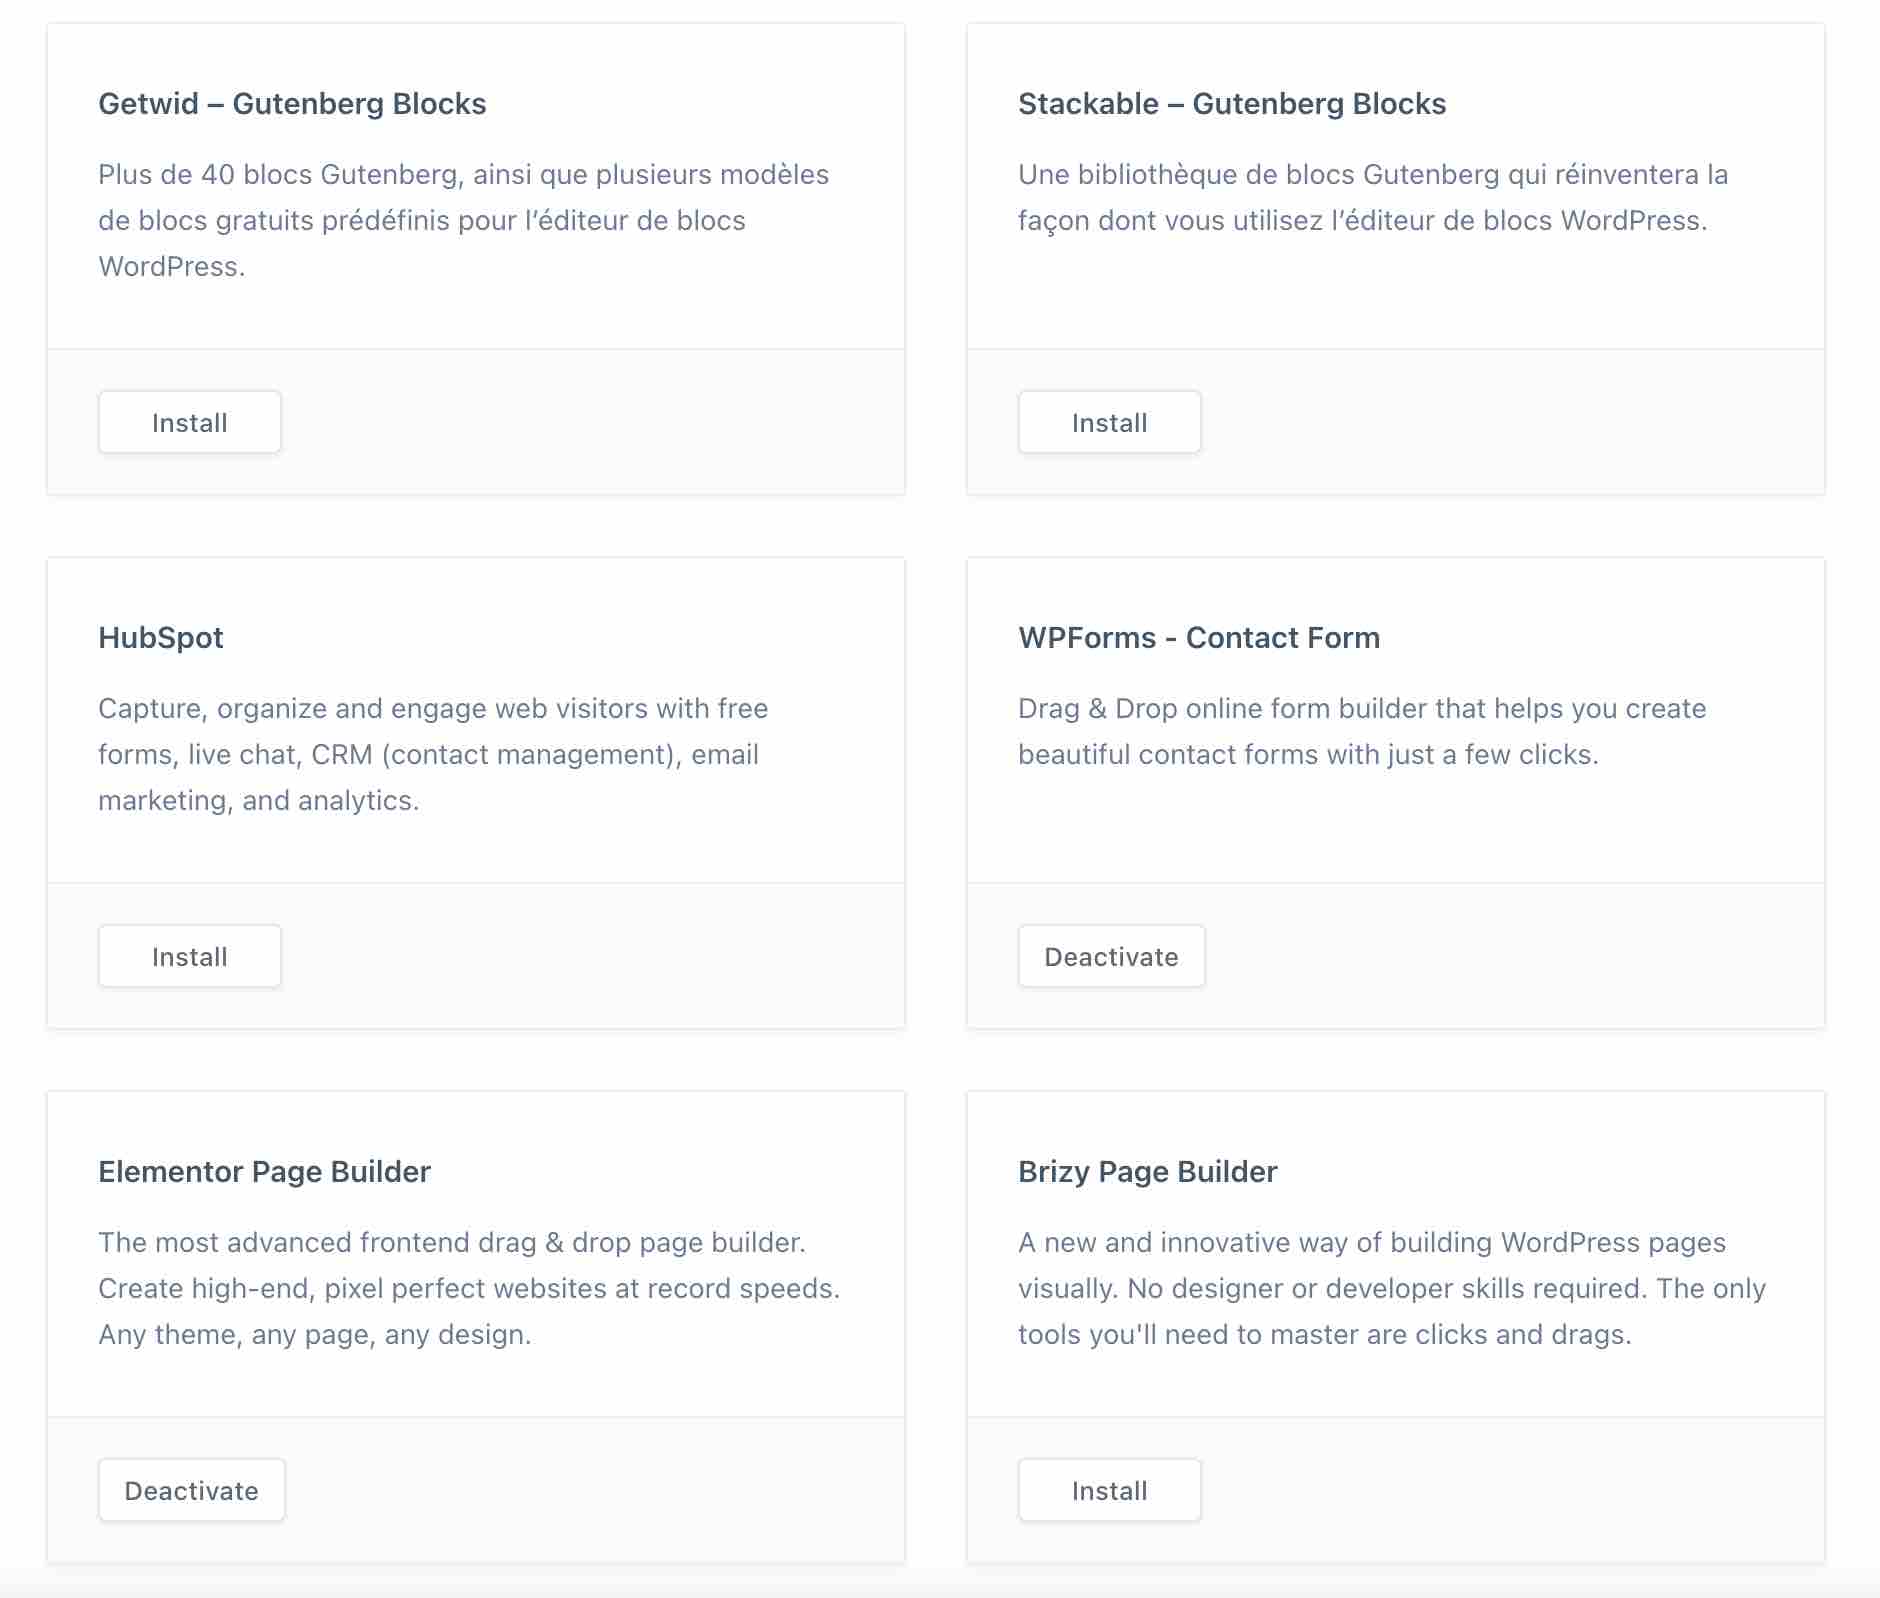
Task: Install the HubSpot plugin
Action: (189, 956)
